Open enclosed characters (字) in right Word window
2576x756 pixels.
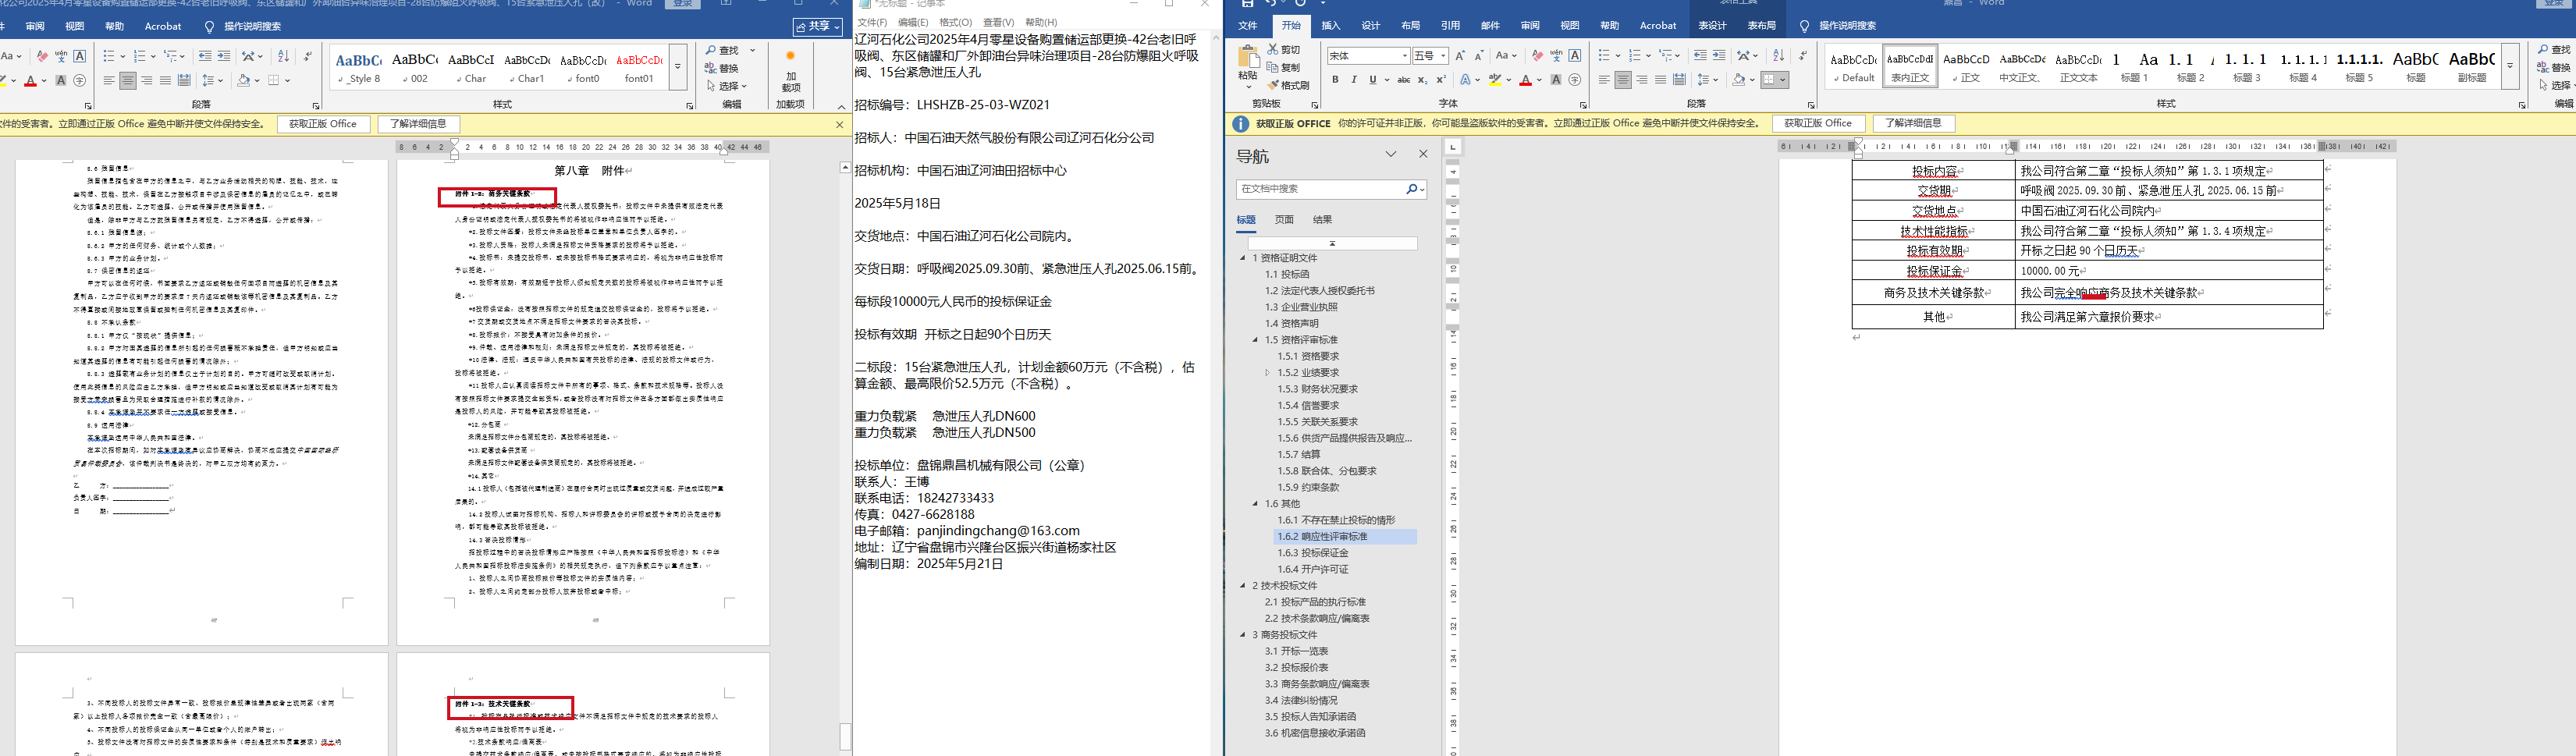[1575, 80]
